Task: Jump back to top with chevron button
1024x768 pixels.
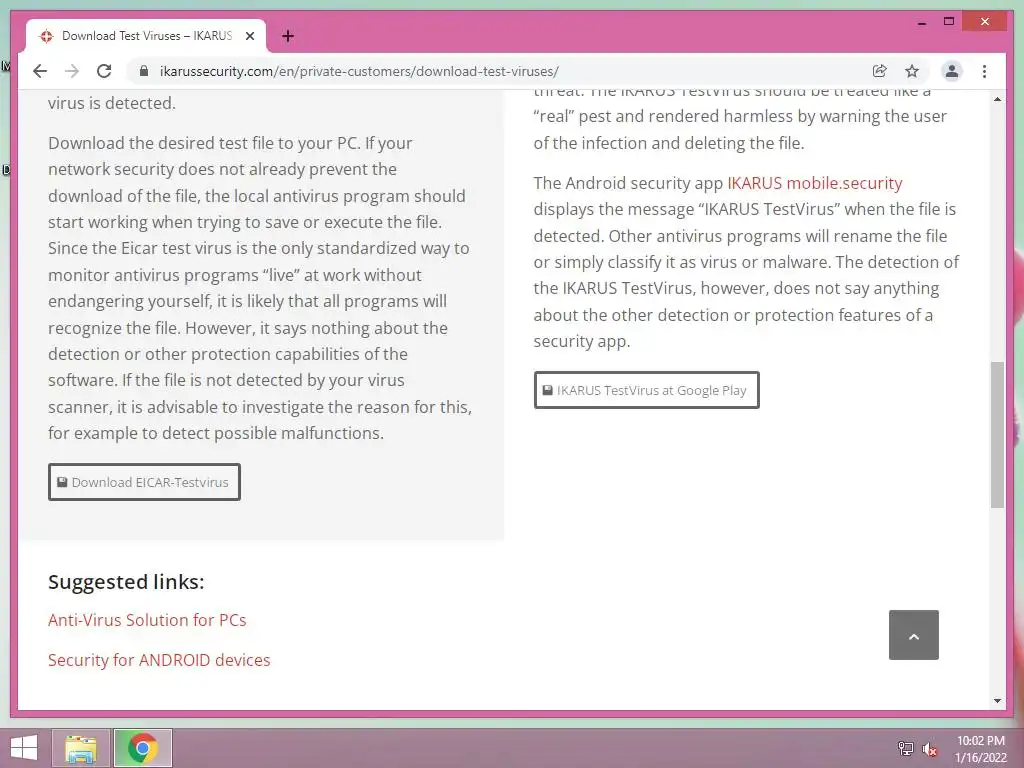Action: click(914, 635)
